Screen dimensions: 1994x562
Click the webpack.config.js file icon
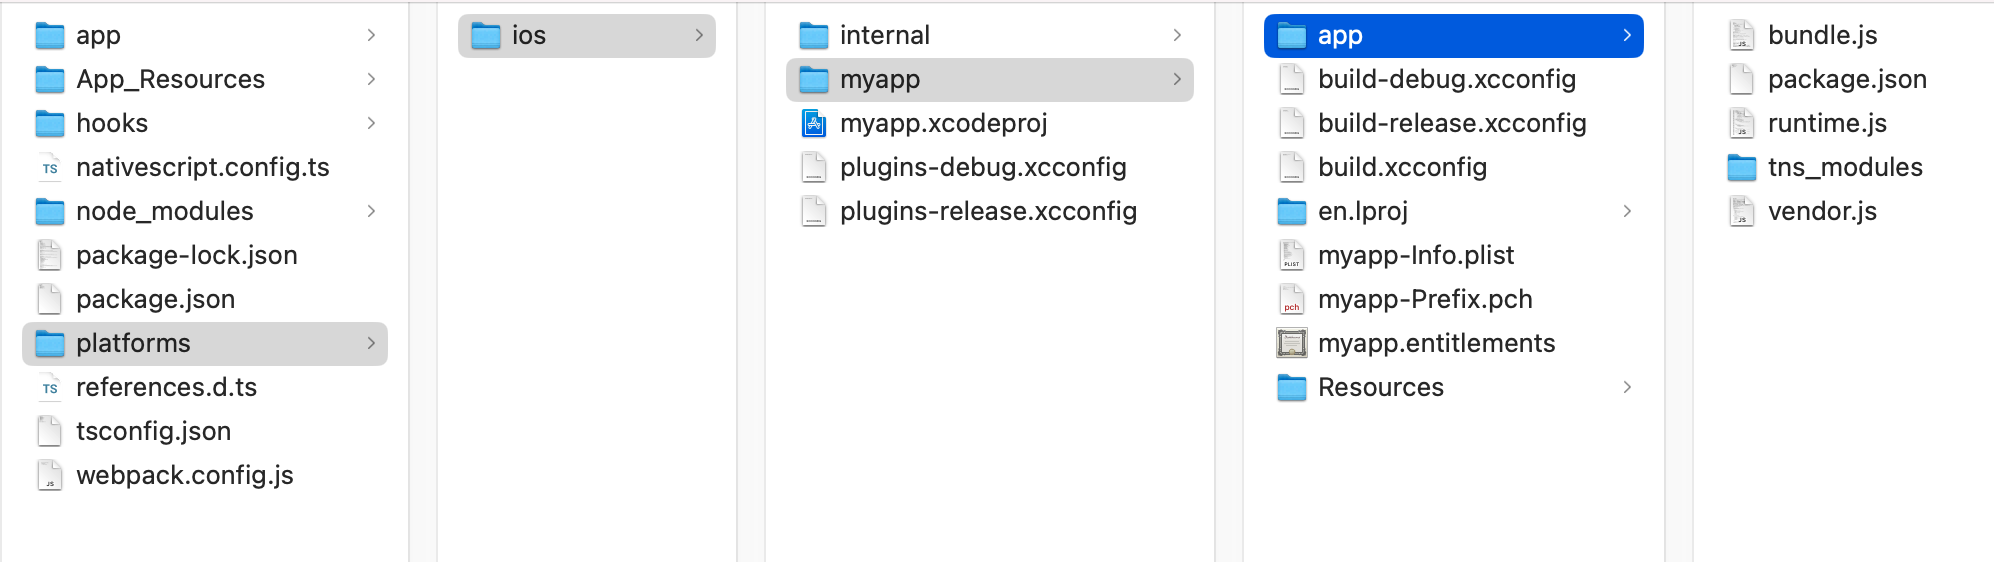pos(50,476)
